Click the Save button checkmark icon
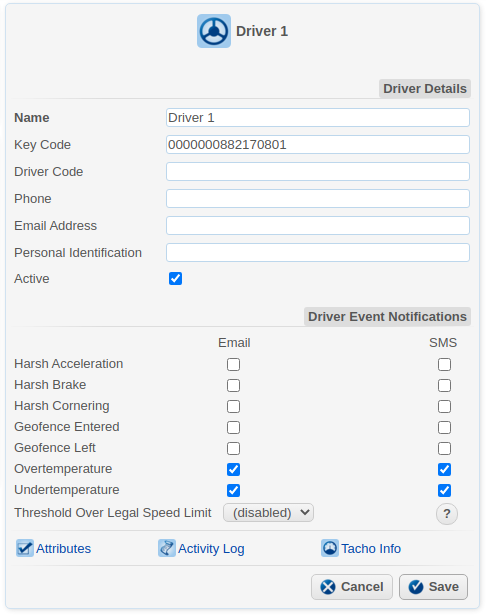The width and height of the screenshot is (486, 615). click(416, 587)
